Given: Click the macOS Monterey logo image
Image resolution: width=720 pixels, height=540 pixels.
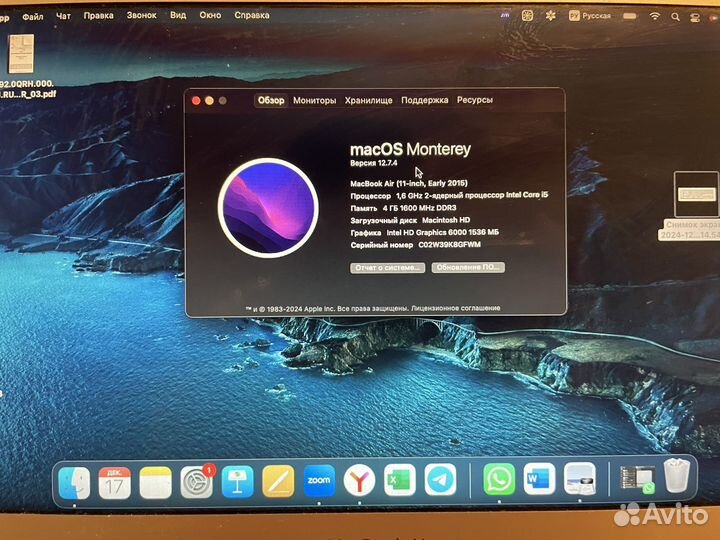Looking at the screenshot, I should point(268,208).
